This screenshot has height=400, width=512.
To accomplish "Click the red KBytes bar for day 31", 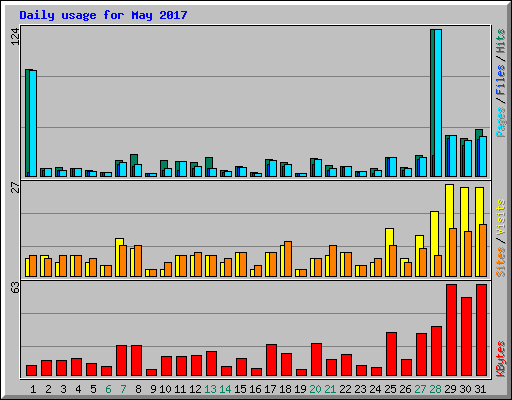I will (x=481, y=330).
